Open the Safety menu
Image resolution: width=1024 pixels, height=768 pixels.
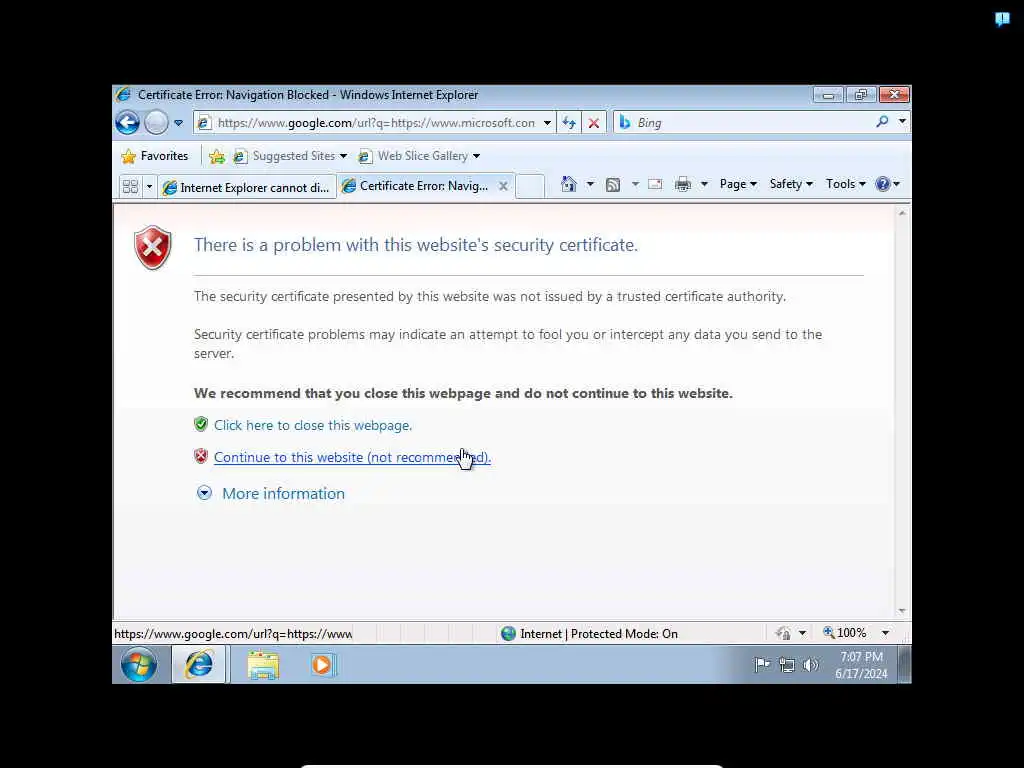point(791,184)
